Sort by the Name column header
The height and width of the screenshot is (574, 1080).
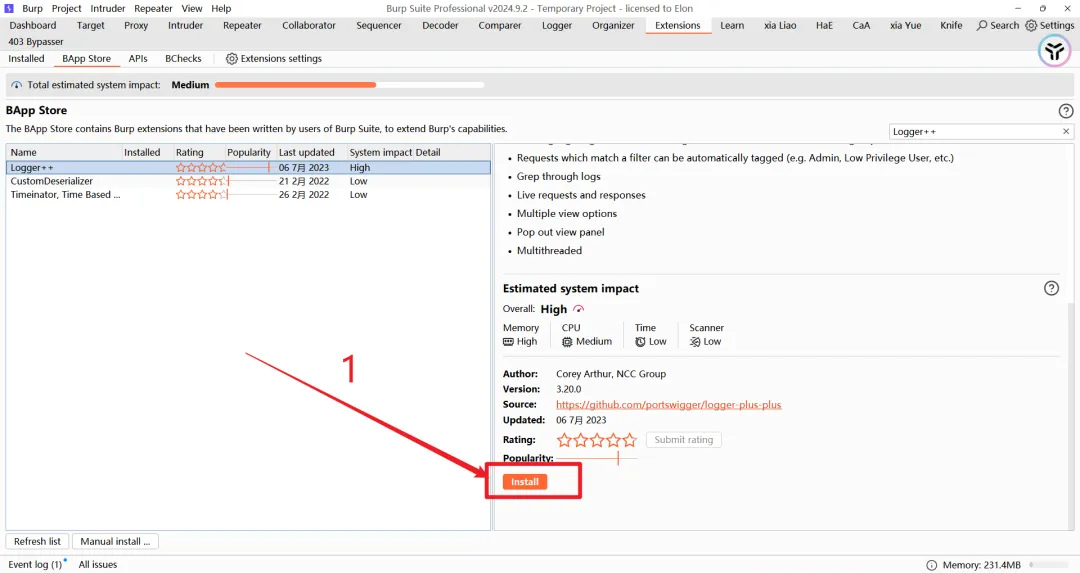[x=64, y=152]
